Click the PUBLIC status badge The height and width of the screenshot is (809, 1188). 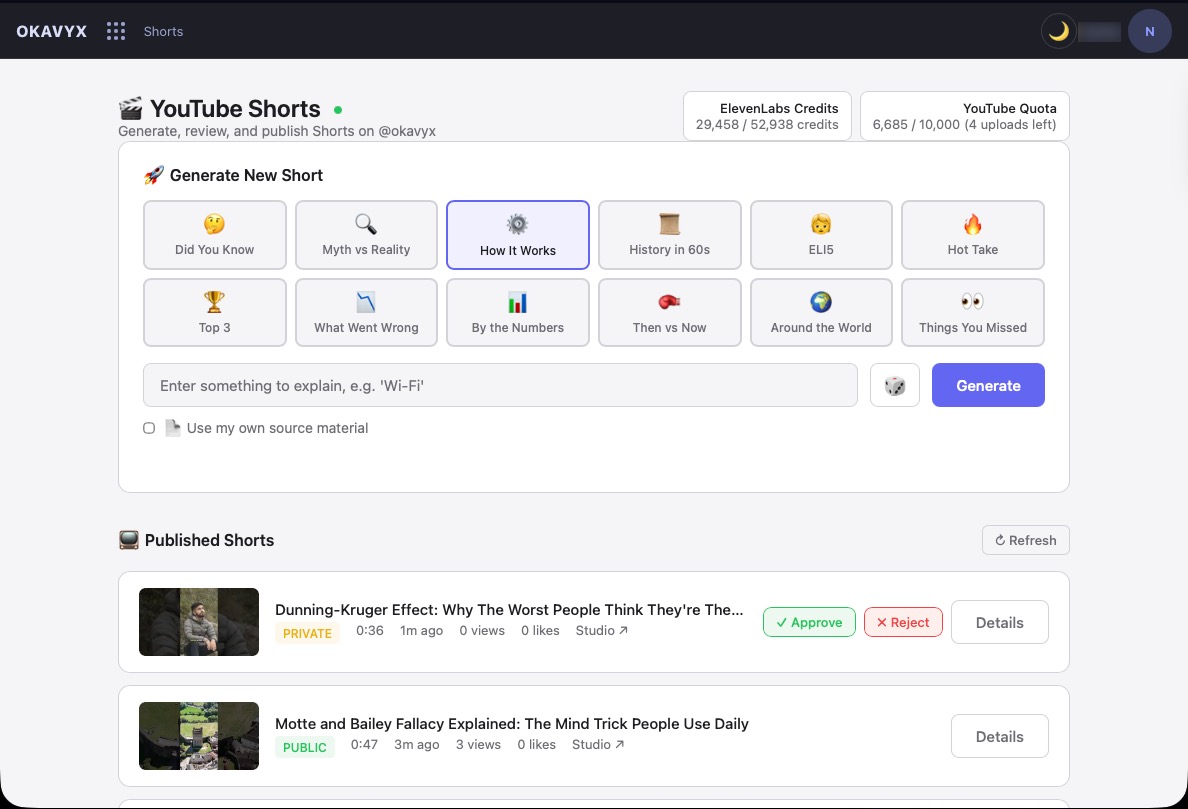[x=305, y=747]
